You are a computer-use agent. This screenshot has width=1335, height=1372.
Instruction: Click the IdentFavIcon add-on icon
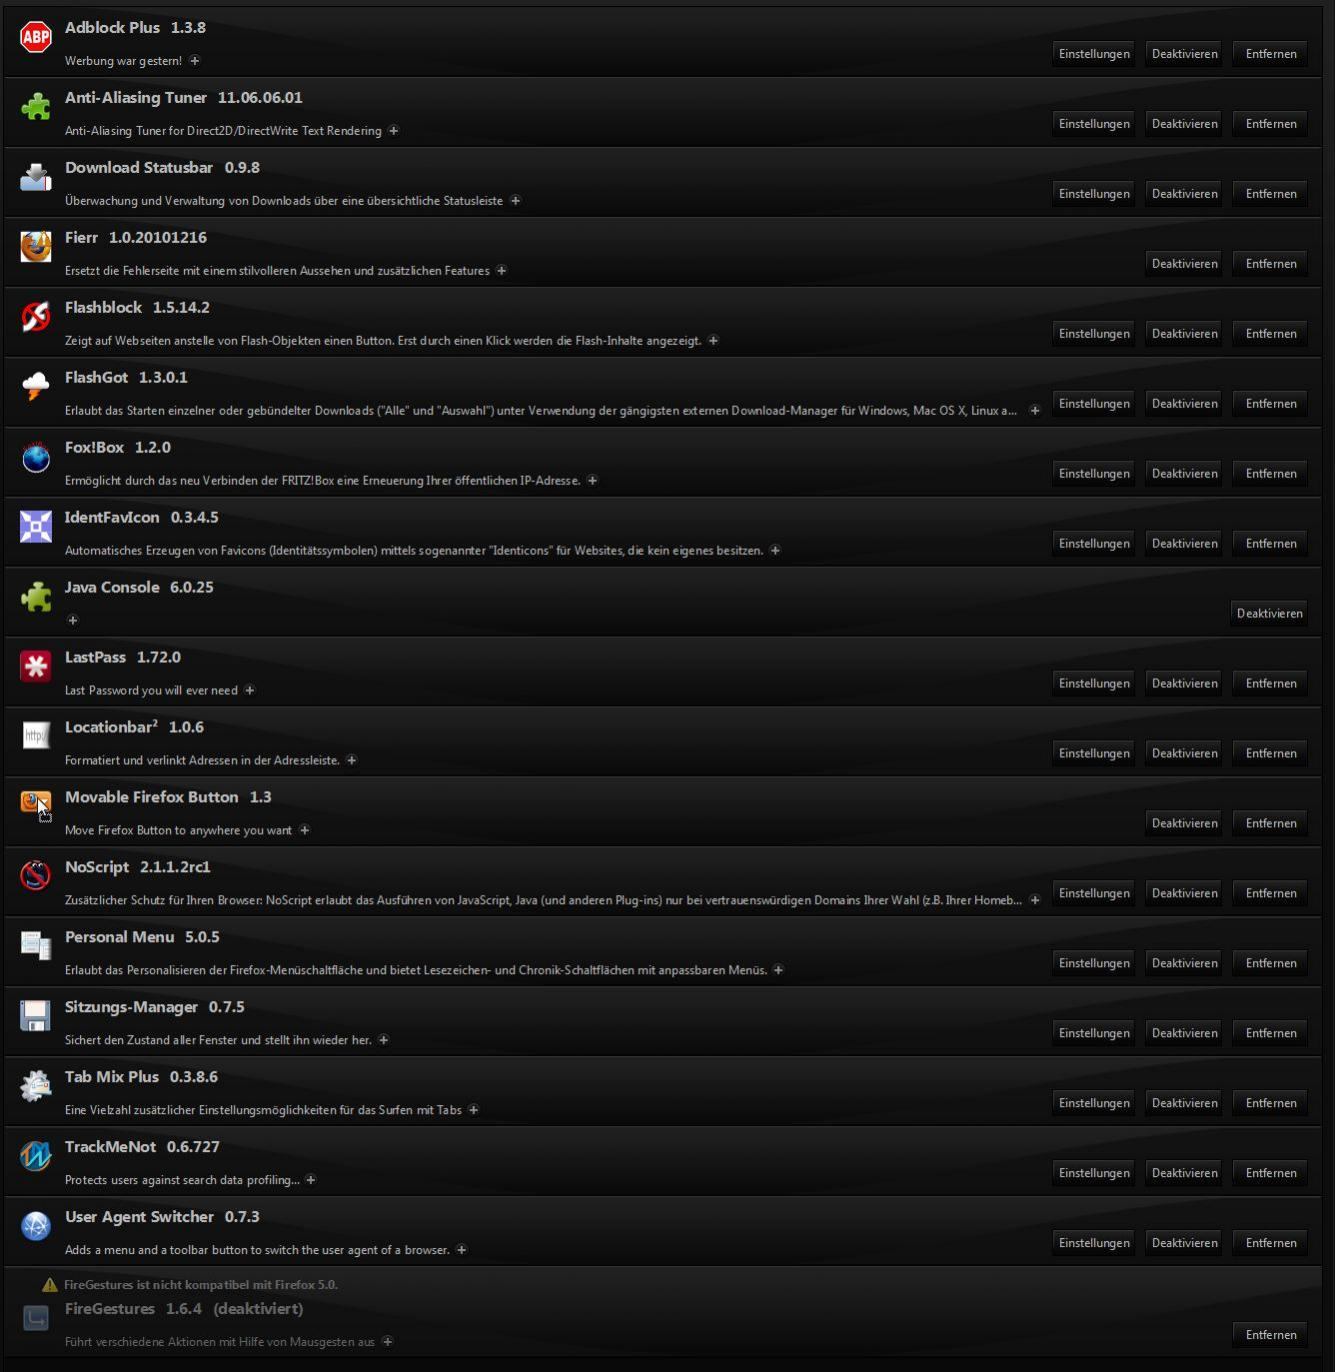coord(36,526)
